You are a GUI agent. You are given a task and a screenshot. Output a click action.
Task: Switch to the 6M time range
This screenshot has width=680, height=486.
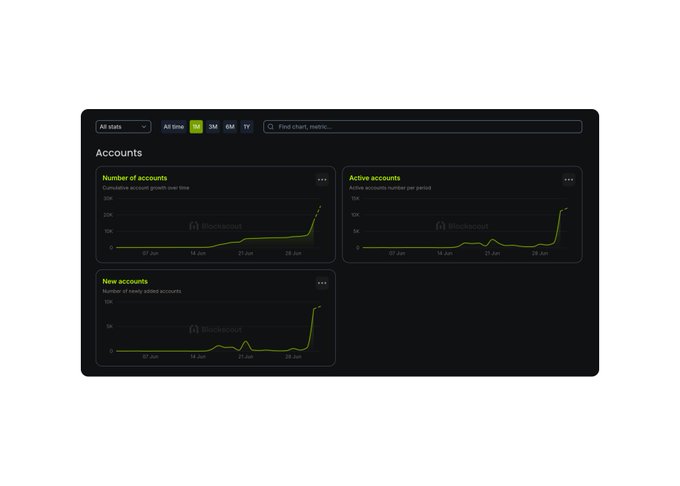(230, 127)
